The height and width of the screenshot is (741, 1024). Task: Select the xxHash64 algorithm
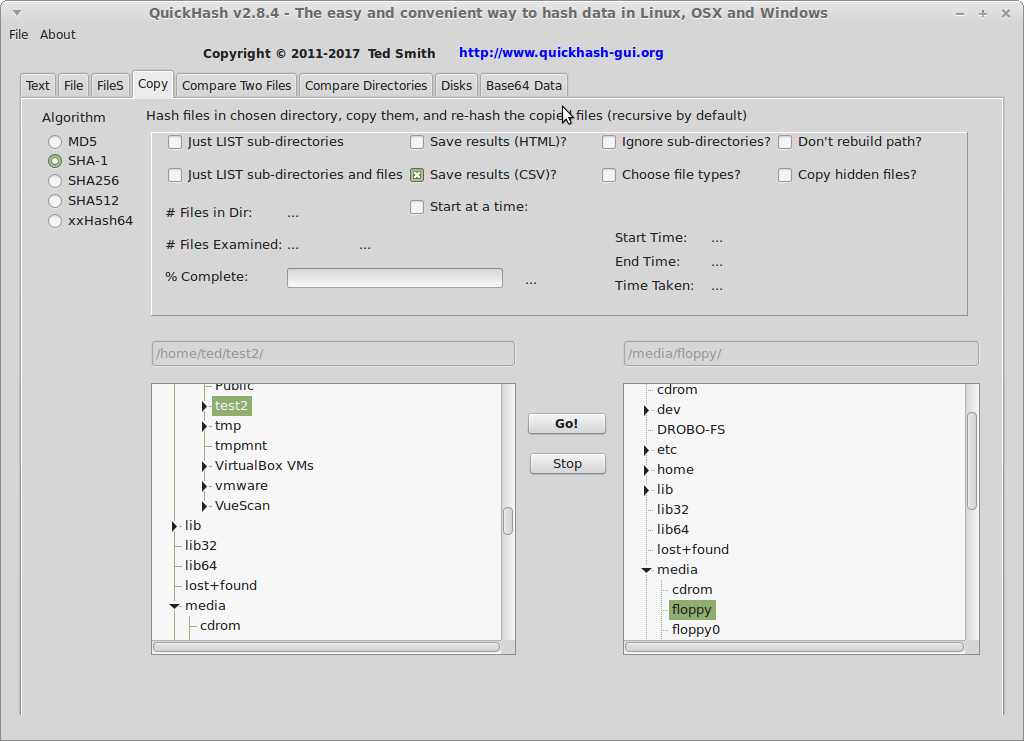(x=55, y=220)
